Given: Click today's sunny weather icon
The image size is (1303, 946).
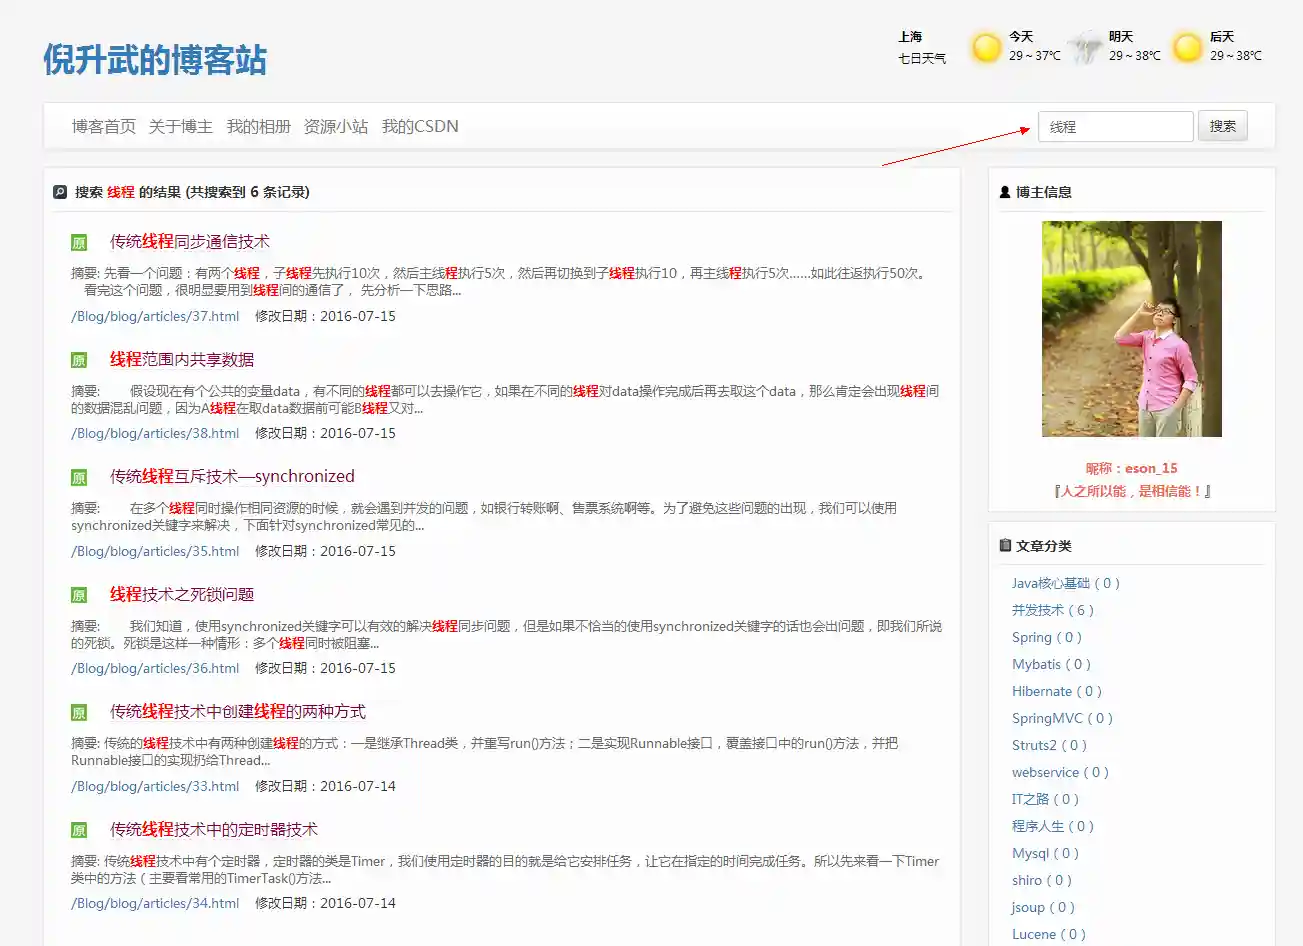Looking at the screenshot, I should [984, 48].
